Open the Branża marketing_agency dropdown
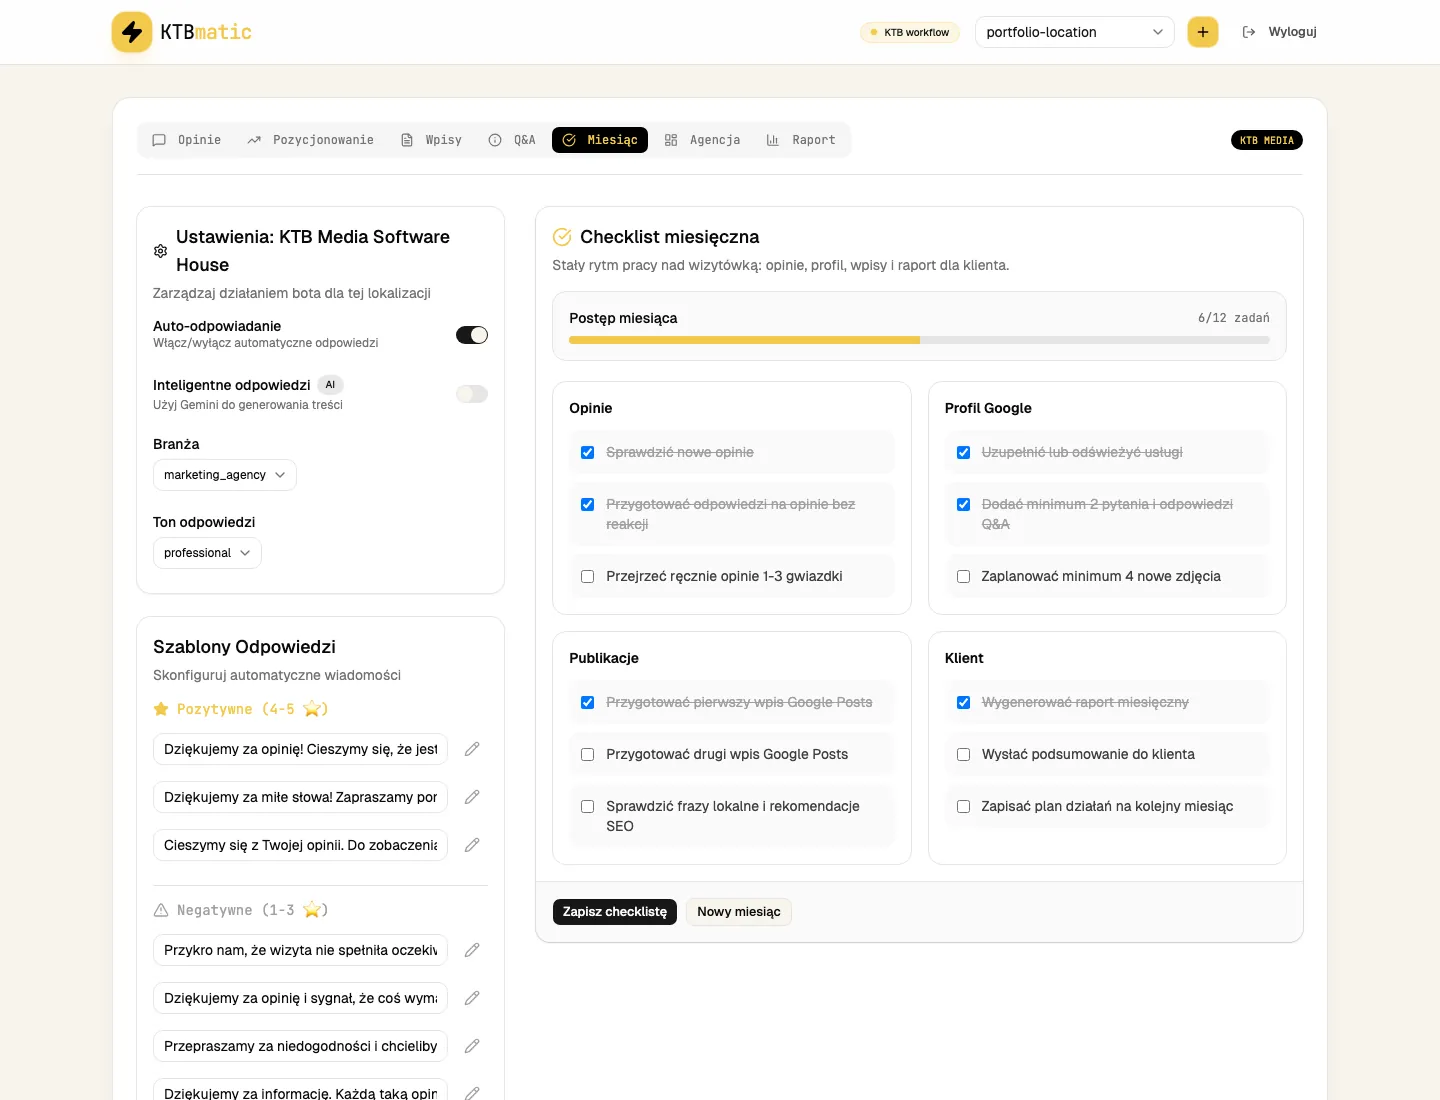Image resolution: width=1440 pixels, height=1100 pixels. [x=225, y=475]
